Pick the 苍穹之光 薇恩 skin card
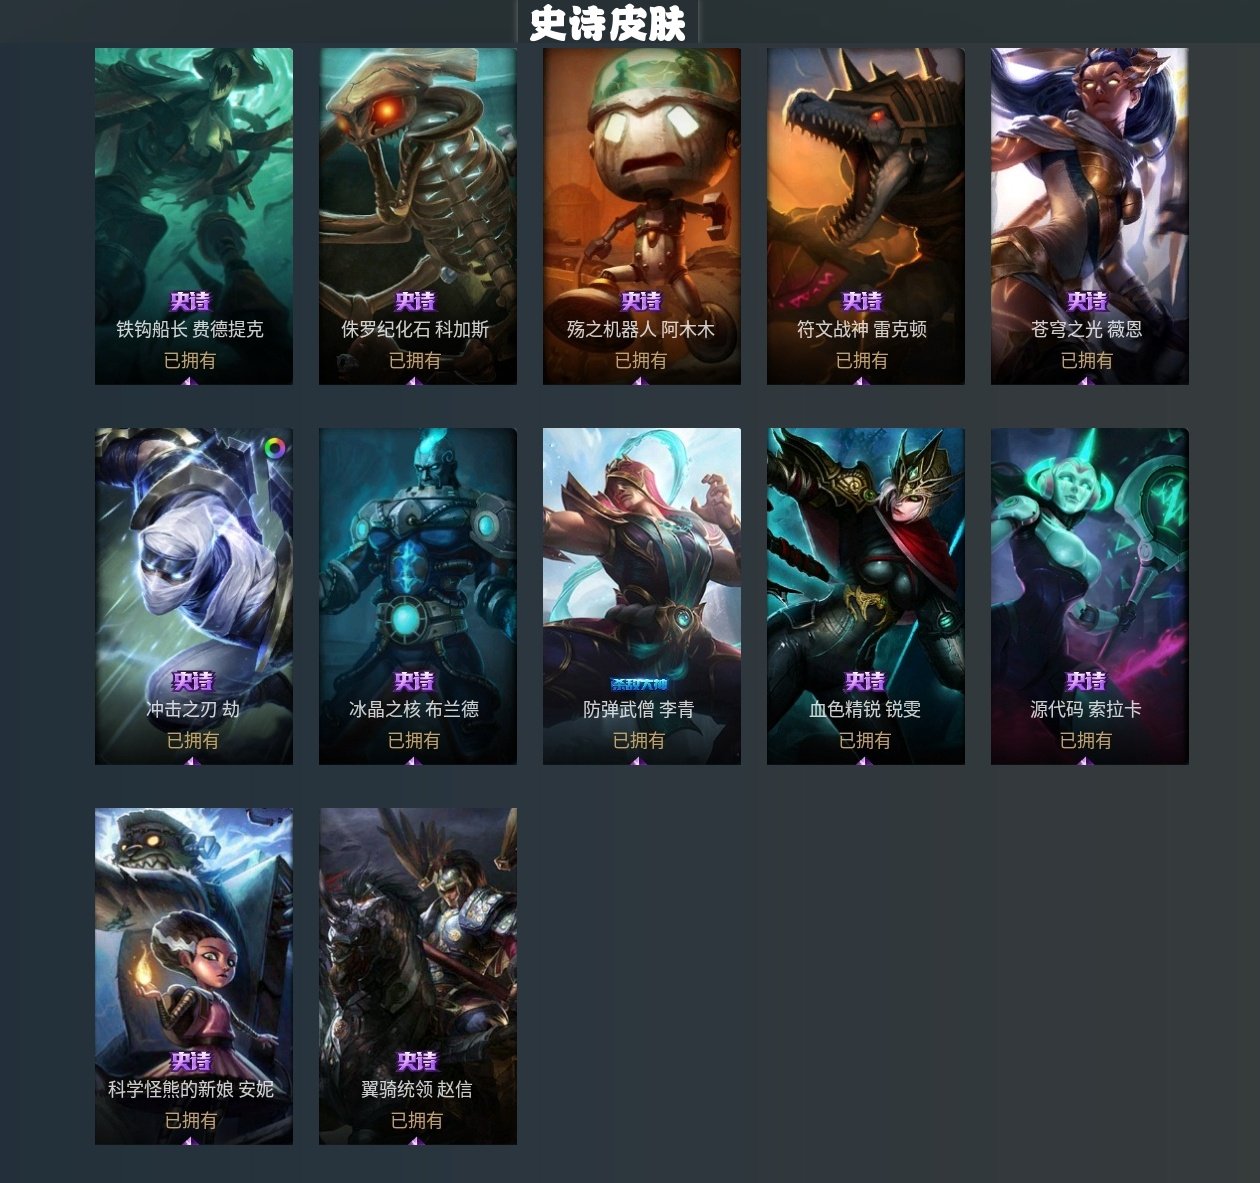The height and width of the screenshot is (1183, 1260). (x=1090, y=216)
